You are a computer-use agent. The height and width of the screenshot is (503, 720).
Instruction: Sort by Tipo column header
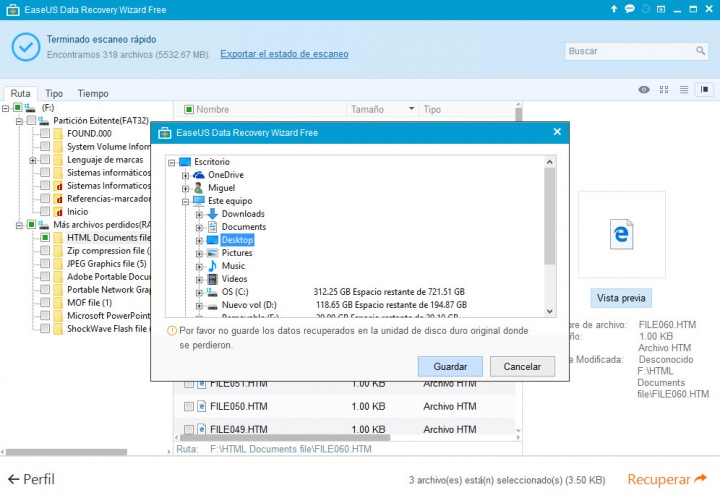point(432,109)
